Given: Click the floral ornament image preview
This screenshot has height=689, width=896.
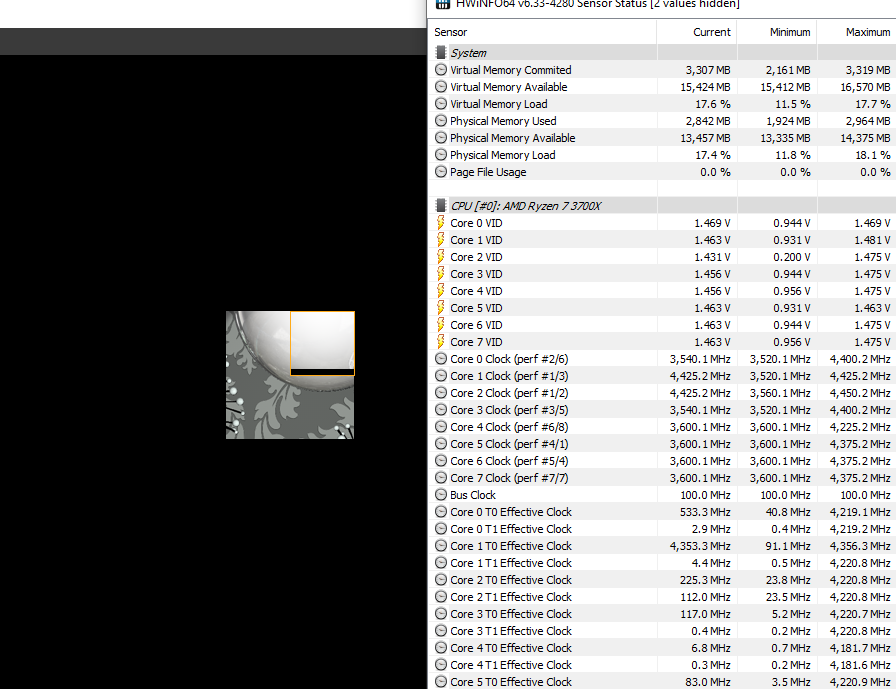Looking at the screenshot, I should tap(290, 375).
